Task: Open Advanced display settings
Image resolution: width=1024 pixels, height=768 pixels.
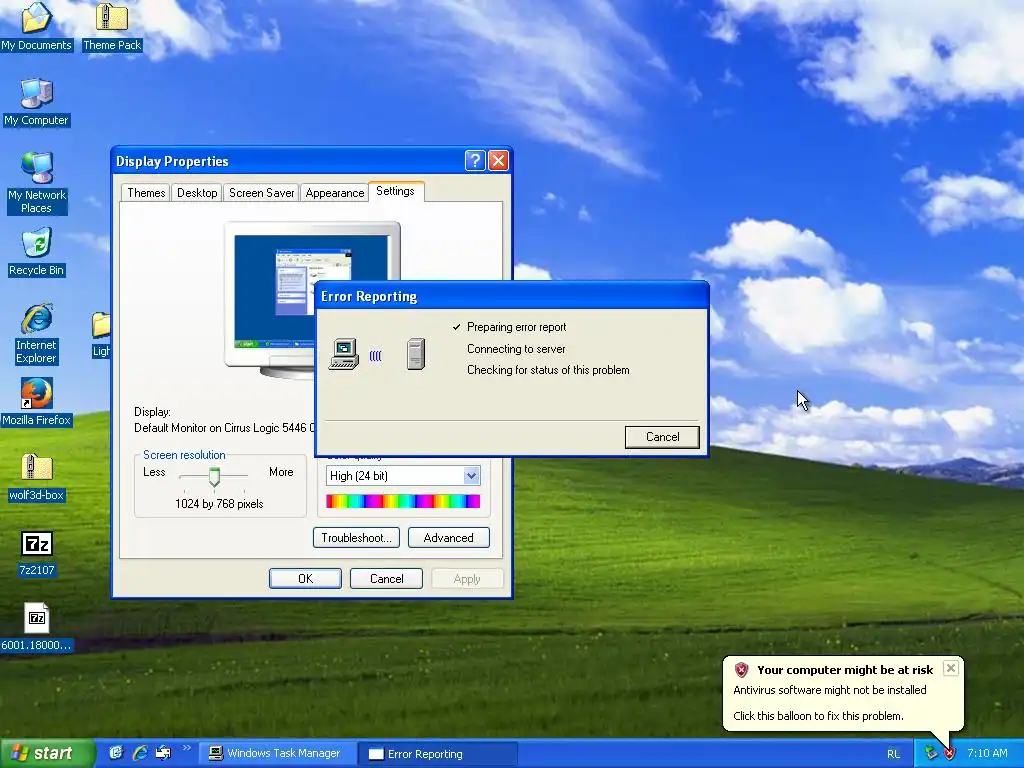Action: [449, 537]
